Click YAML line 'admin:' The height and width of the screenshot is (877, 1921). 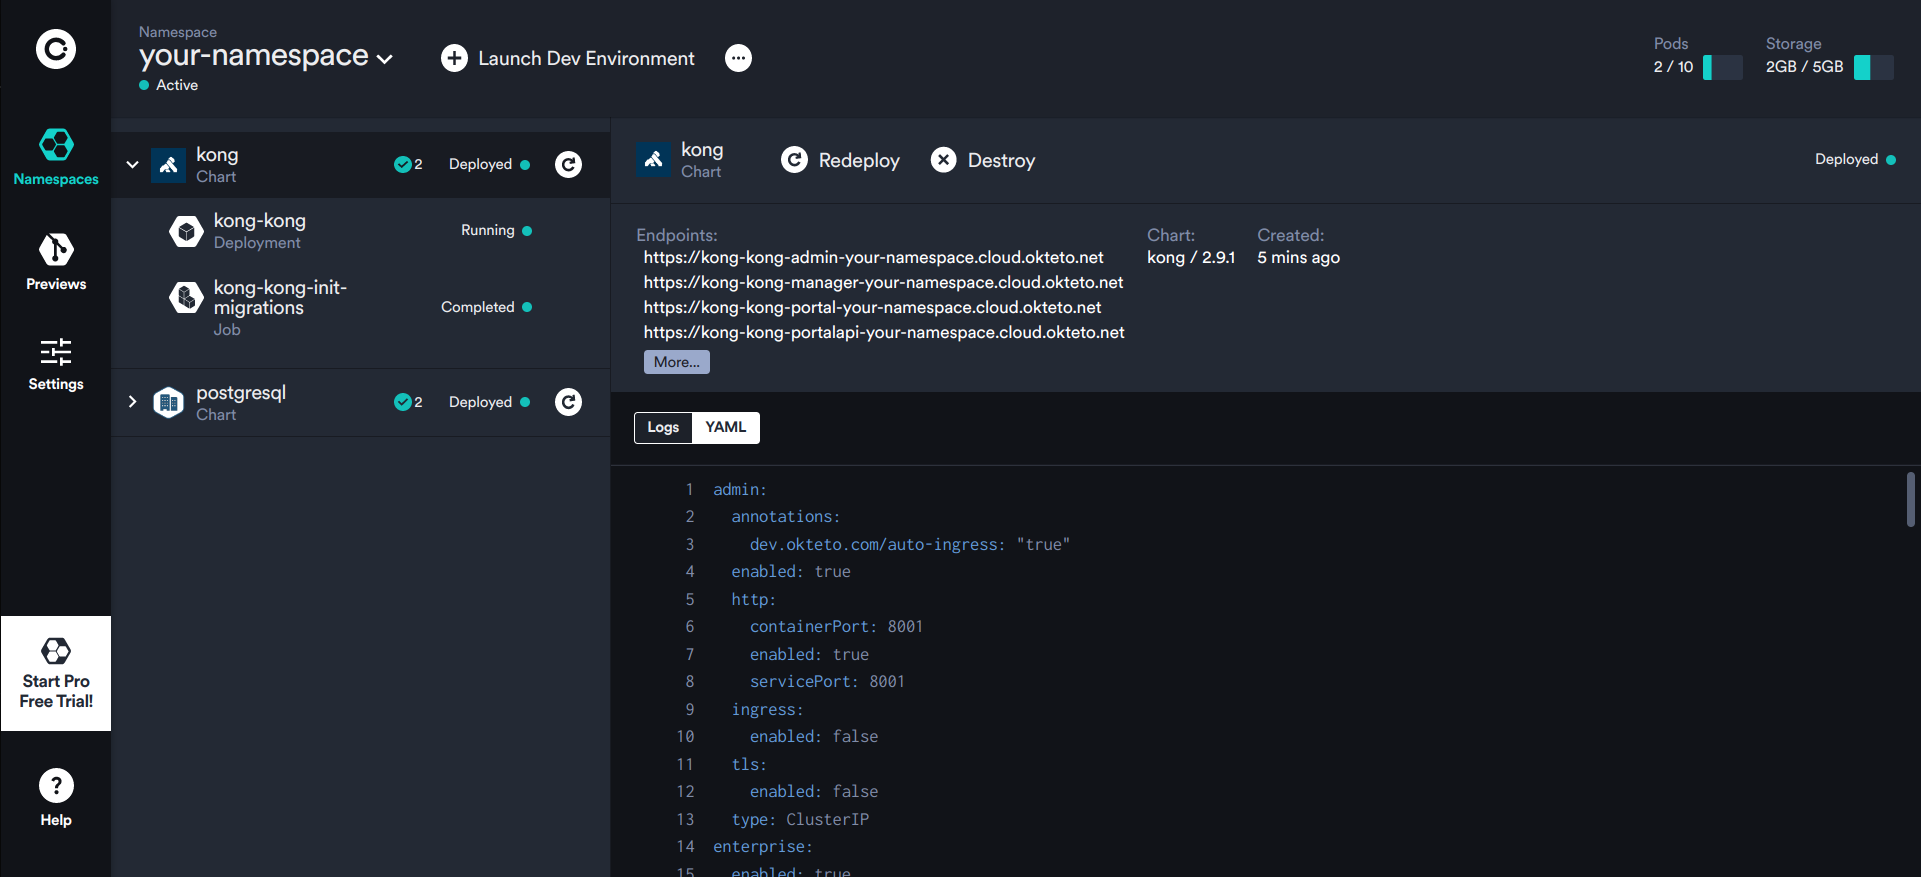[740, 489]
